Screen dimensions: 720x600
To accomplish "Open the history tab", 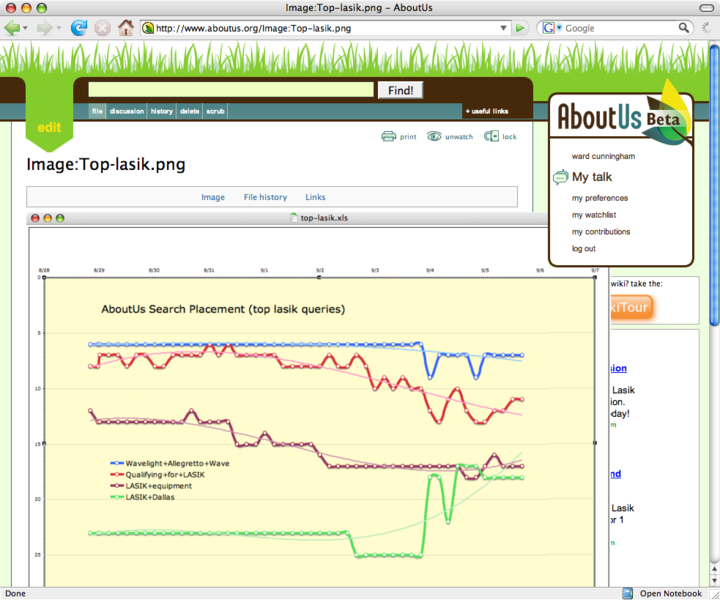I will coord(162,111).
